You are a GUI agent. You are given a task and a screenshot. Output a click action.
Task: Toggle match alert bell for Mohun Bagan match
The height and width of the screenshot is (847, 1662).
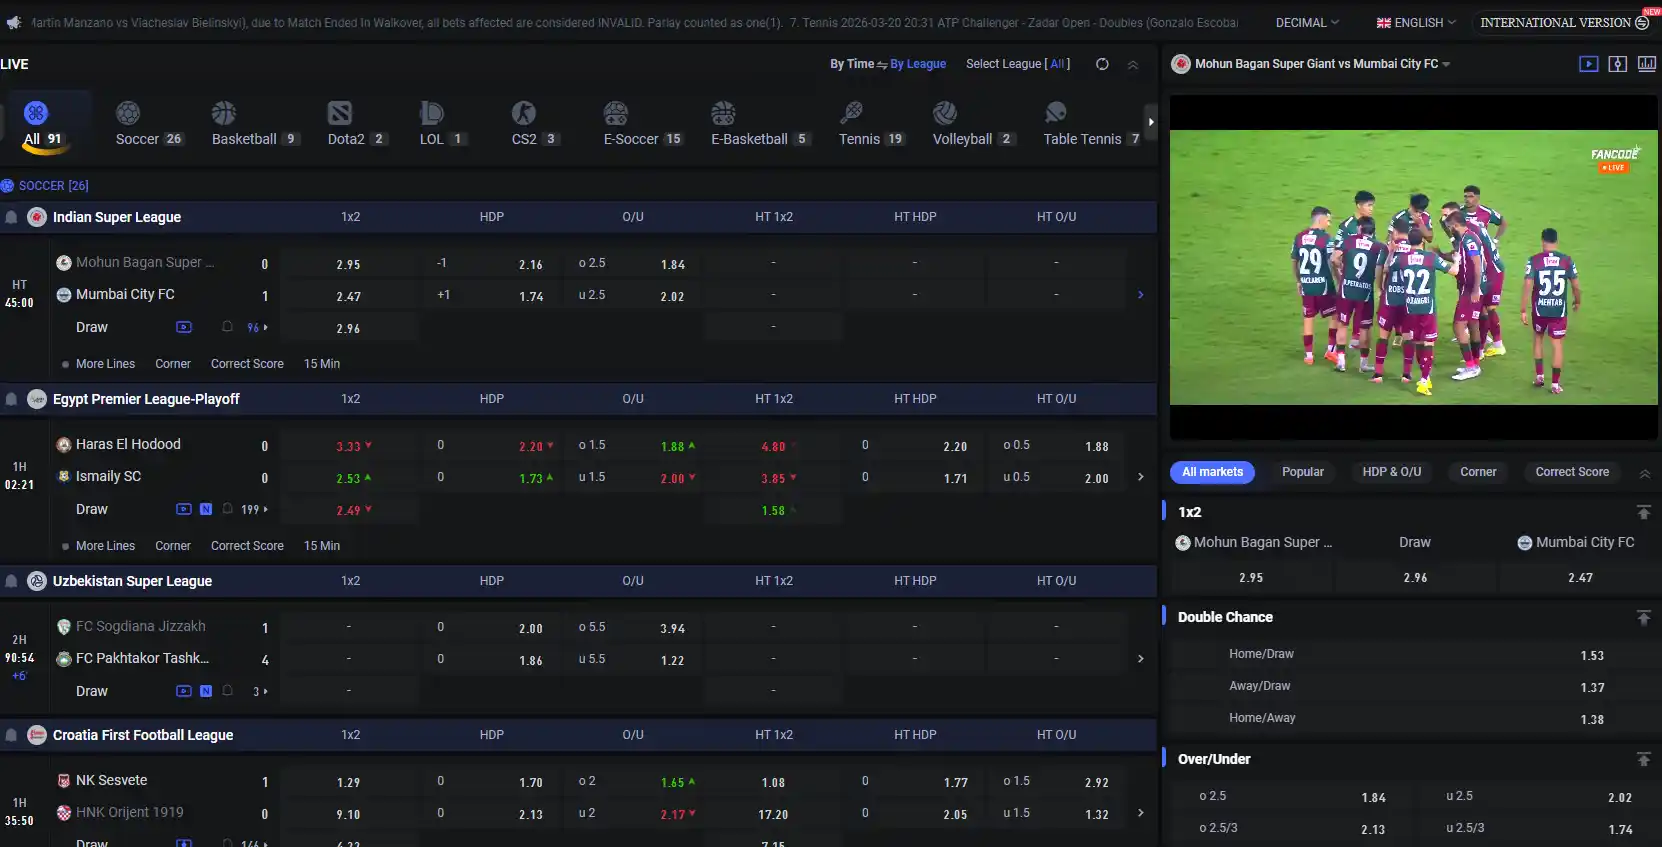(x=227, y=327)
